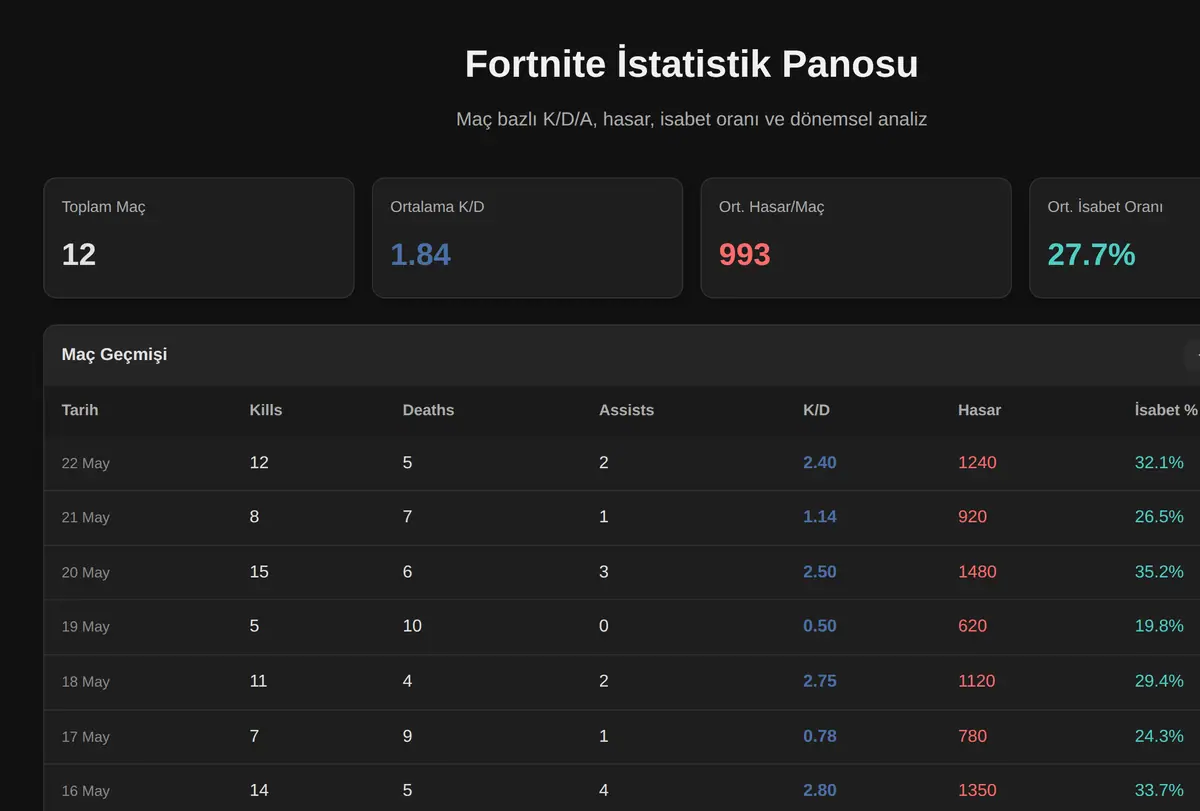The height and width of the screenshot is (811, 1200).
Task: Click the K/D value 2.40
Action: pos(820,462)
